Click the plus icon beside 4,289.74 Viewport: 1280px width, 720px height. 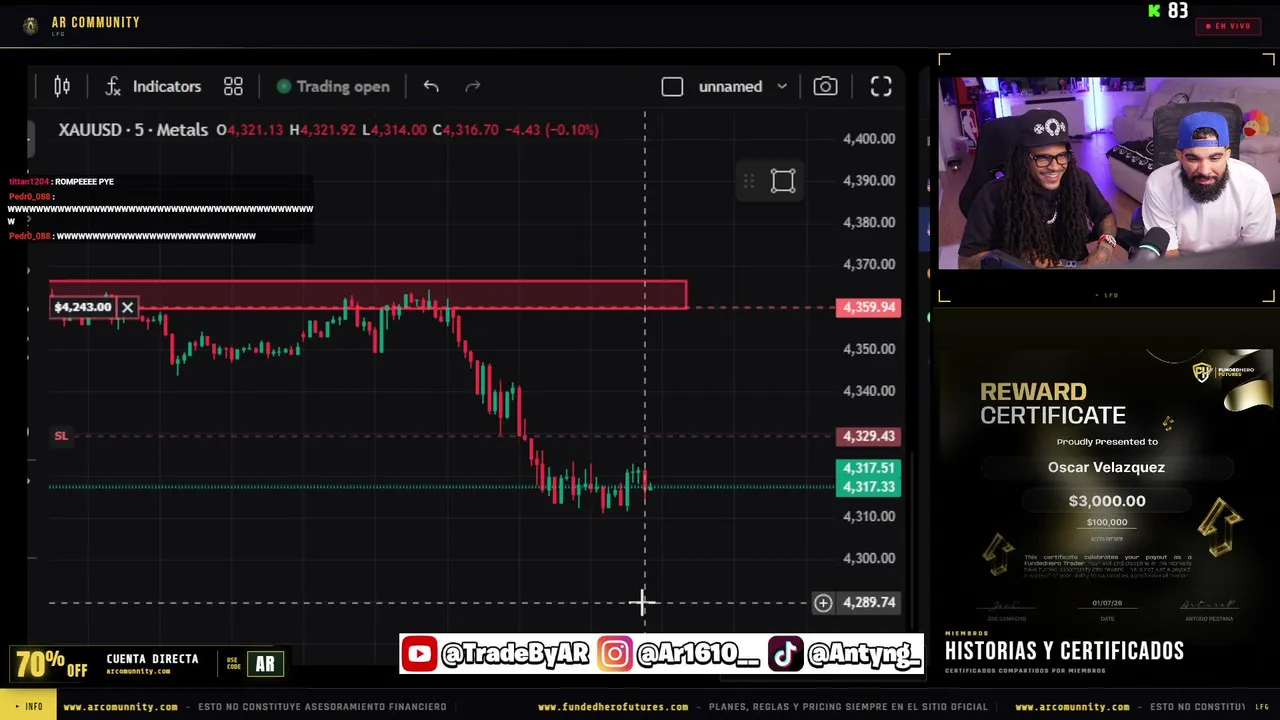pos(823,602)
